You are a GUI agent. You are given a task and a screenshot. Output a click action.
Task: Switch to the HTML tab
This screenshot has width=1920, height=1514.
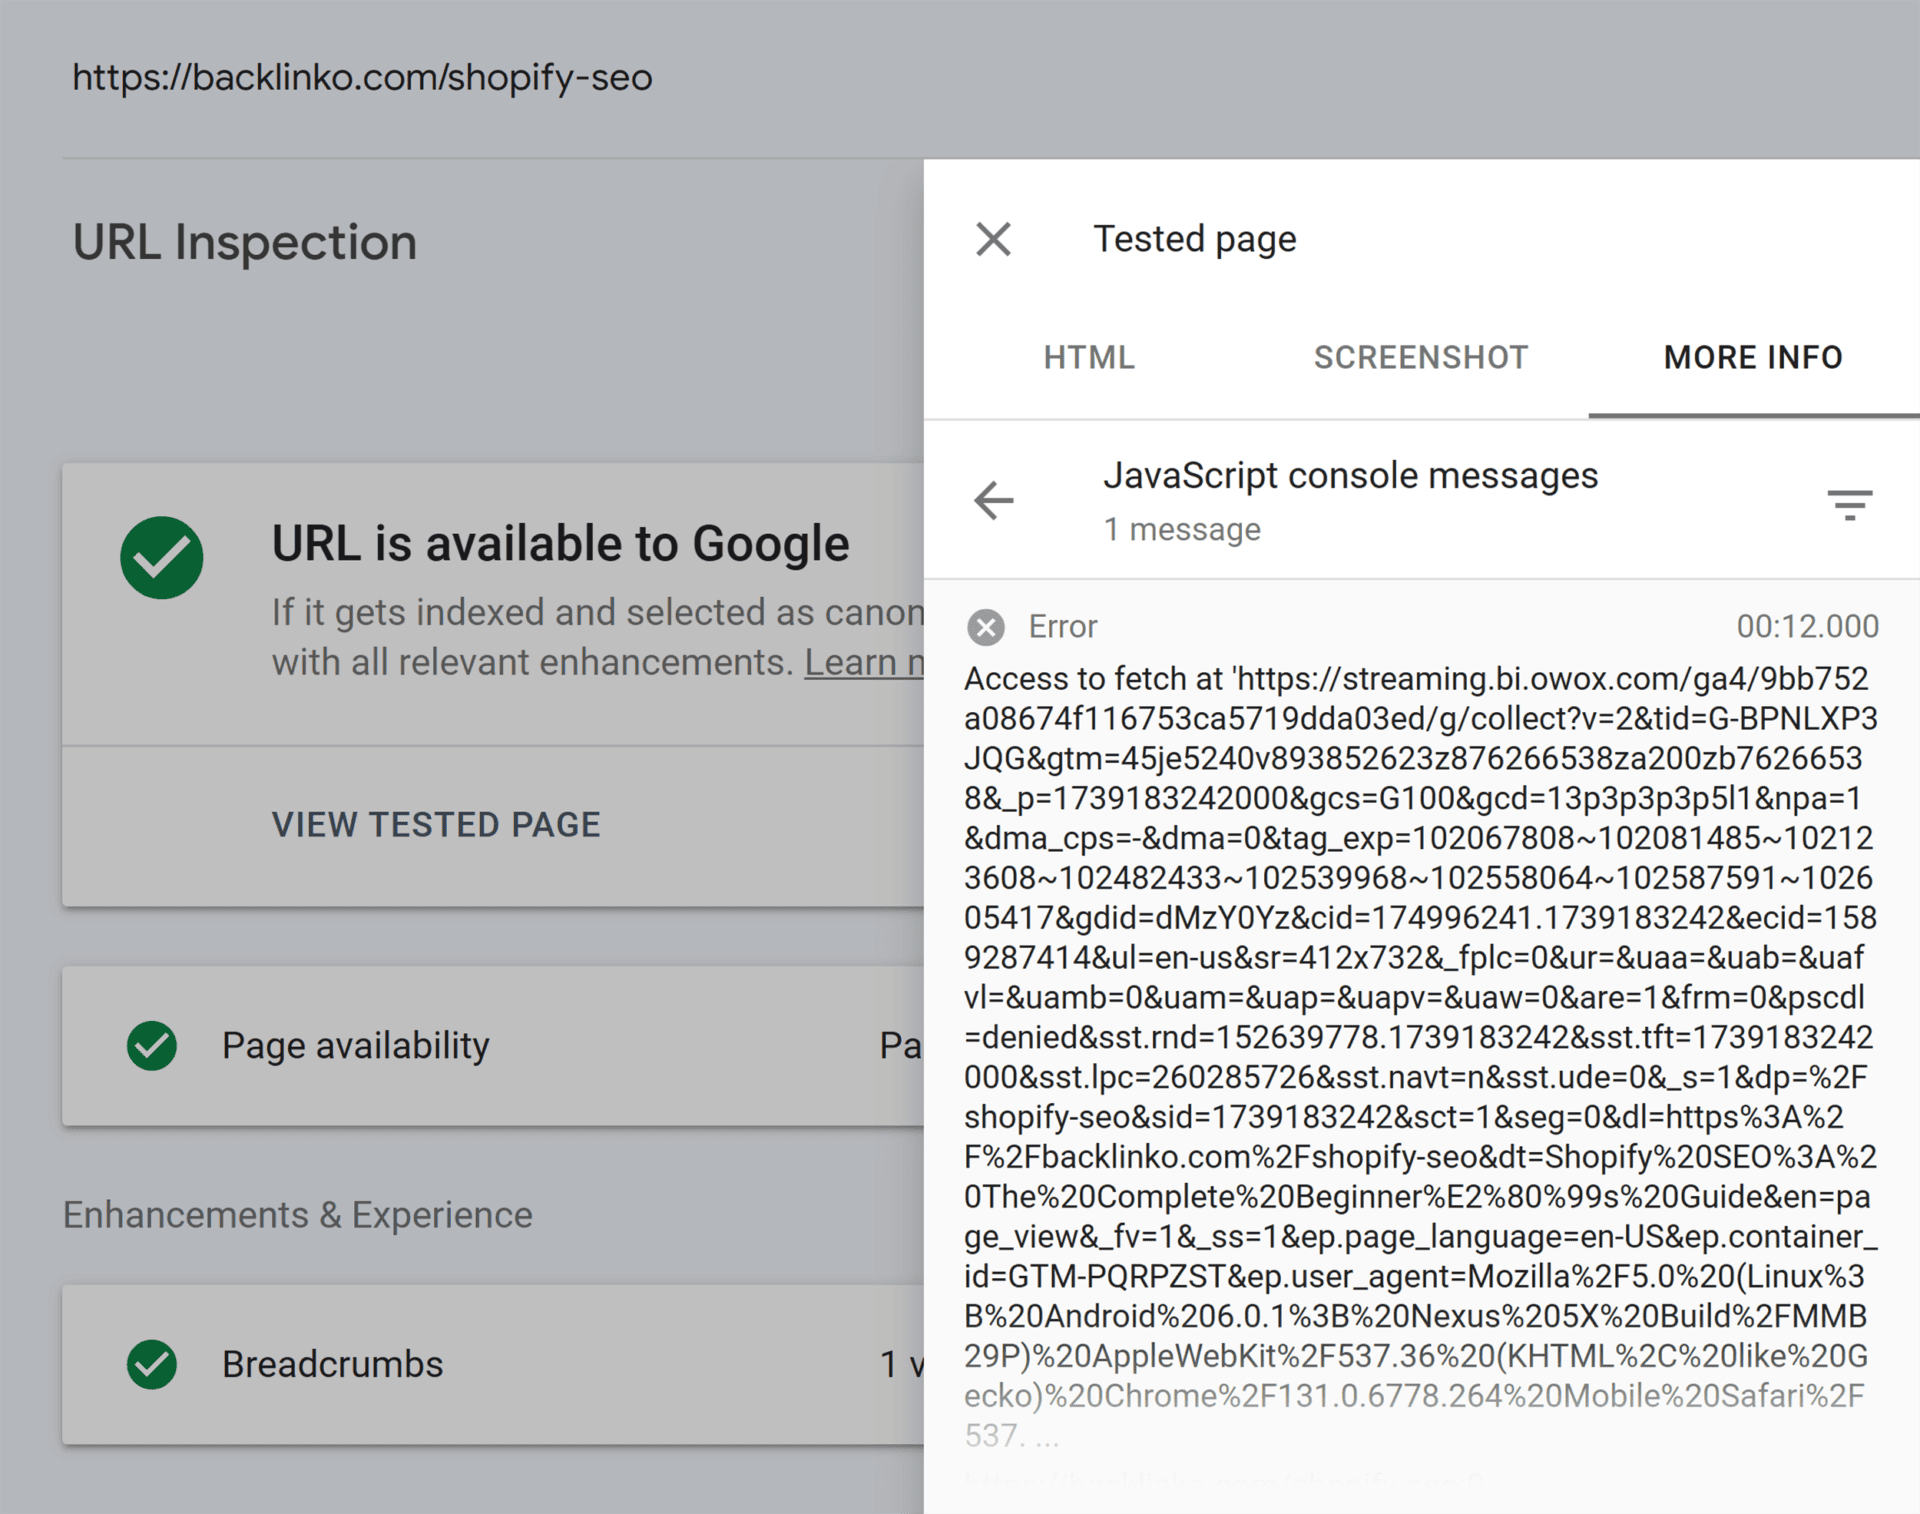tap(1089, 357)
